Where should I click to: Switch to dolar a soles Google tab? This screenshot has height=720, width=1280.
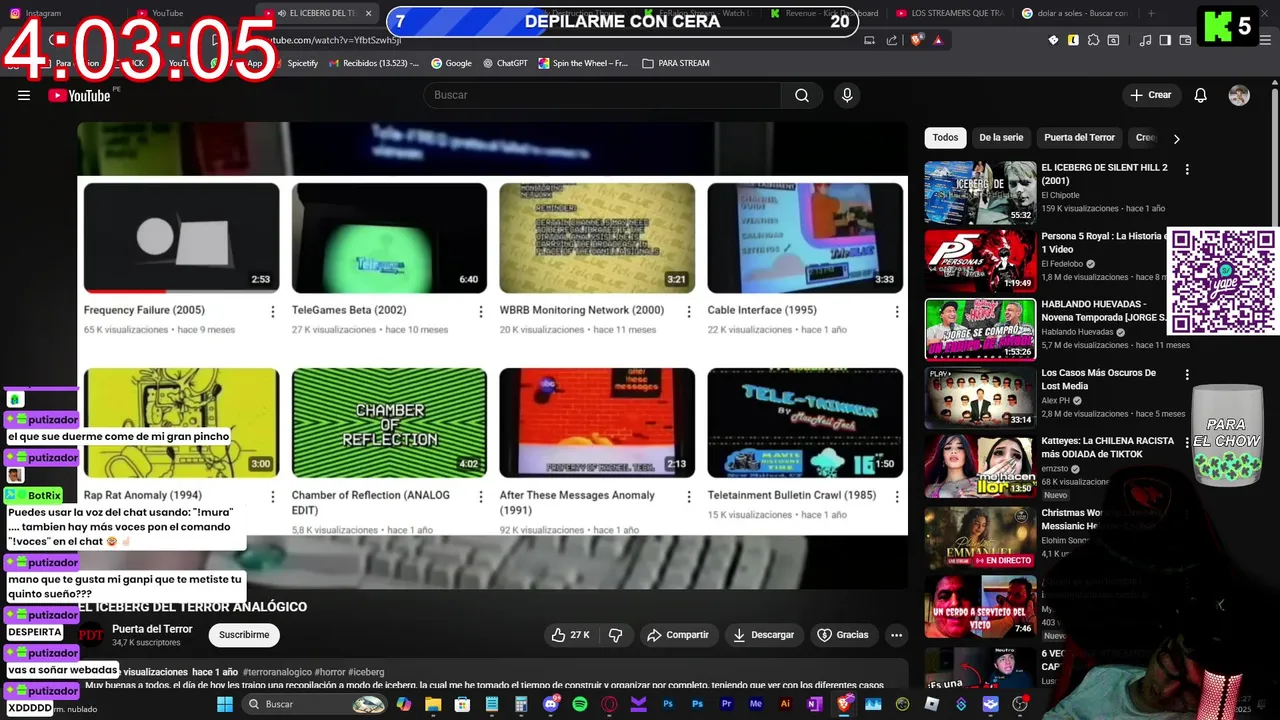click(1075, 13)
